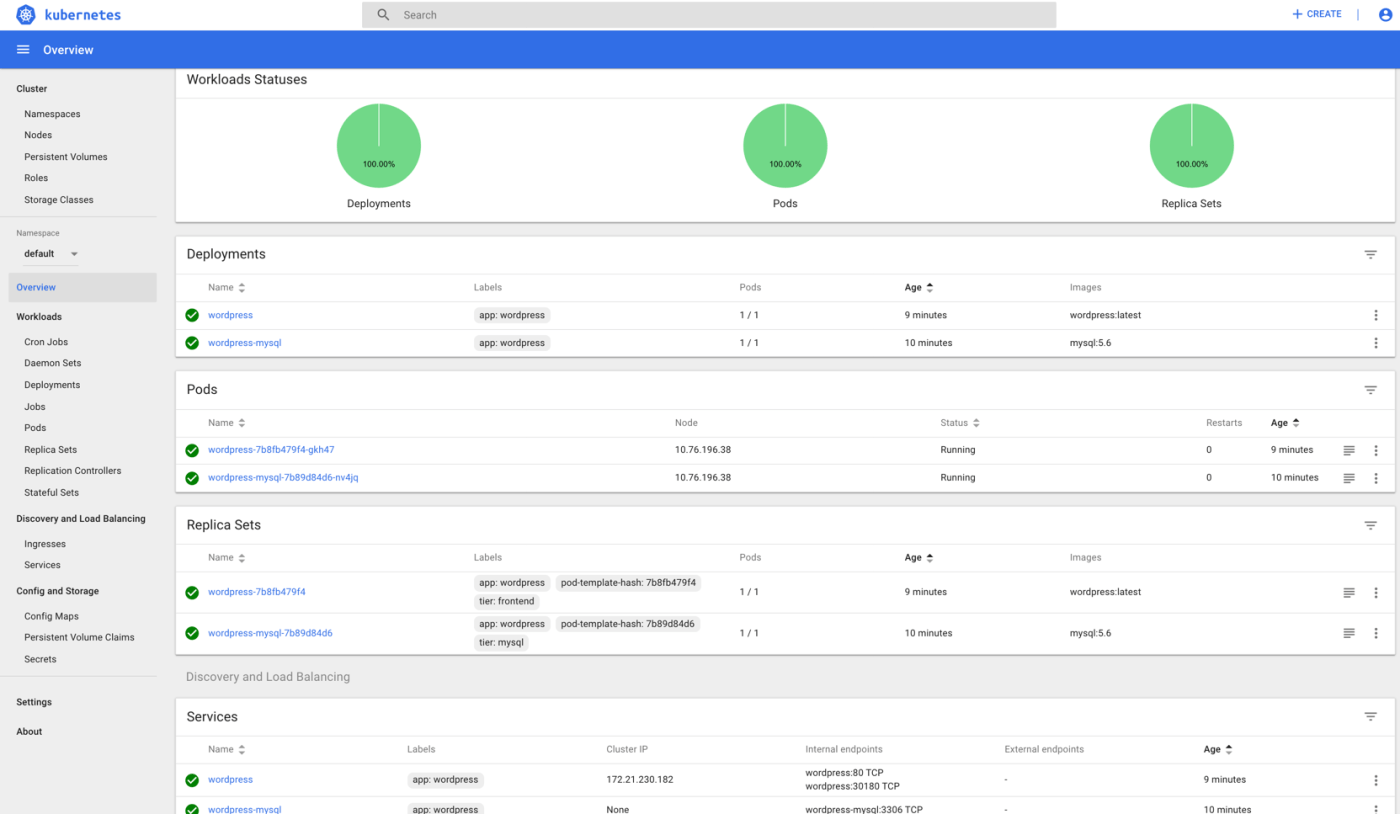Click the Kubernetes logo icon

pos(26,15)
